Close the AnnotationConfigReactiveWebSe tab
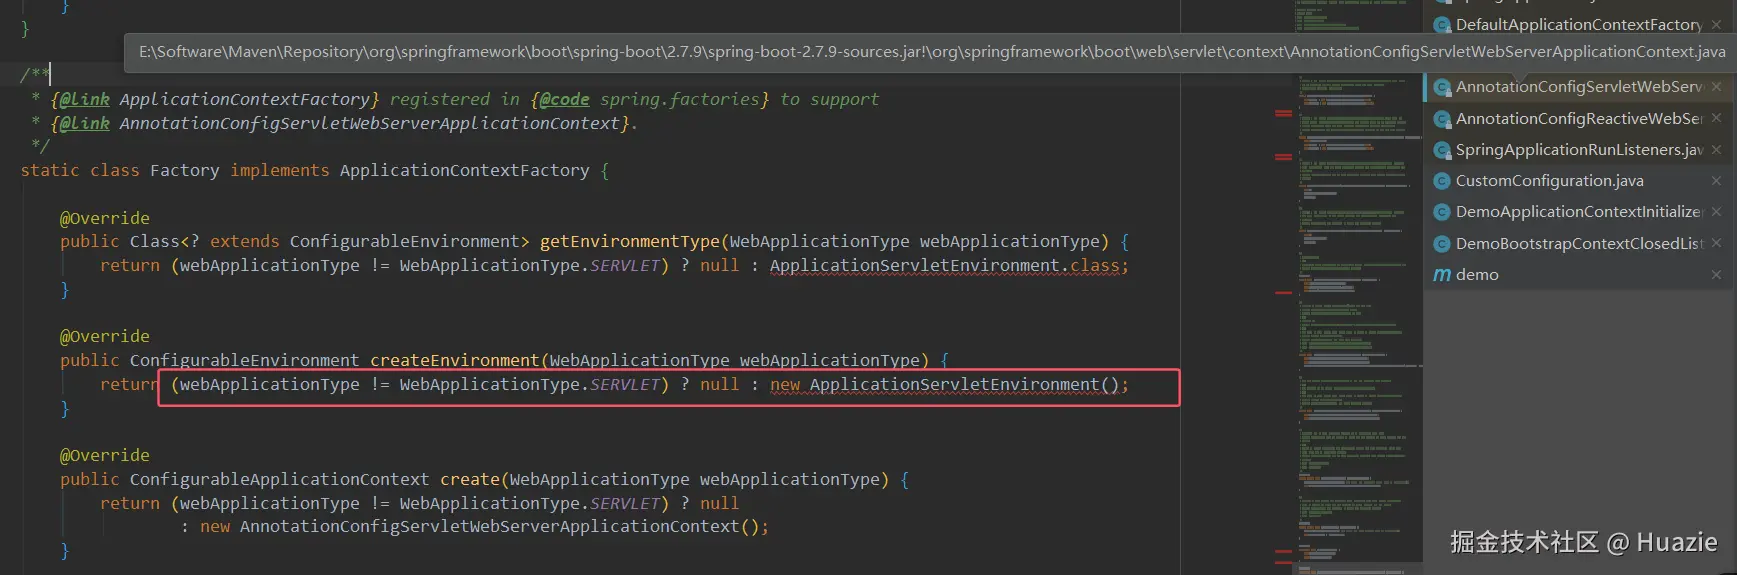The height and width of the screenshot is (575, 1737). [1716, 118]
